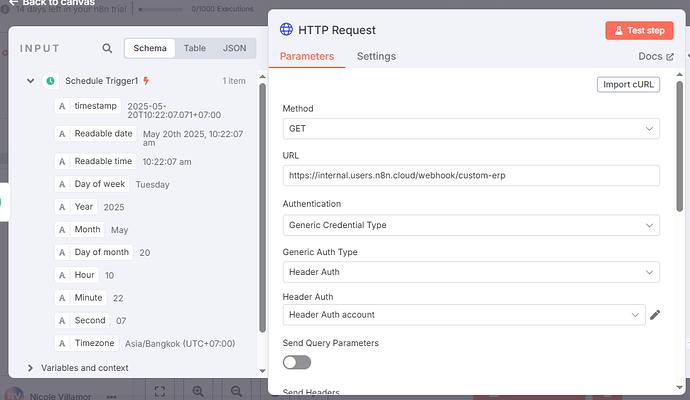Viewport: 690px width, 400px height.
Task: Click the fullscreen canvas icon
Action: (x=158, y=392)
